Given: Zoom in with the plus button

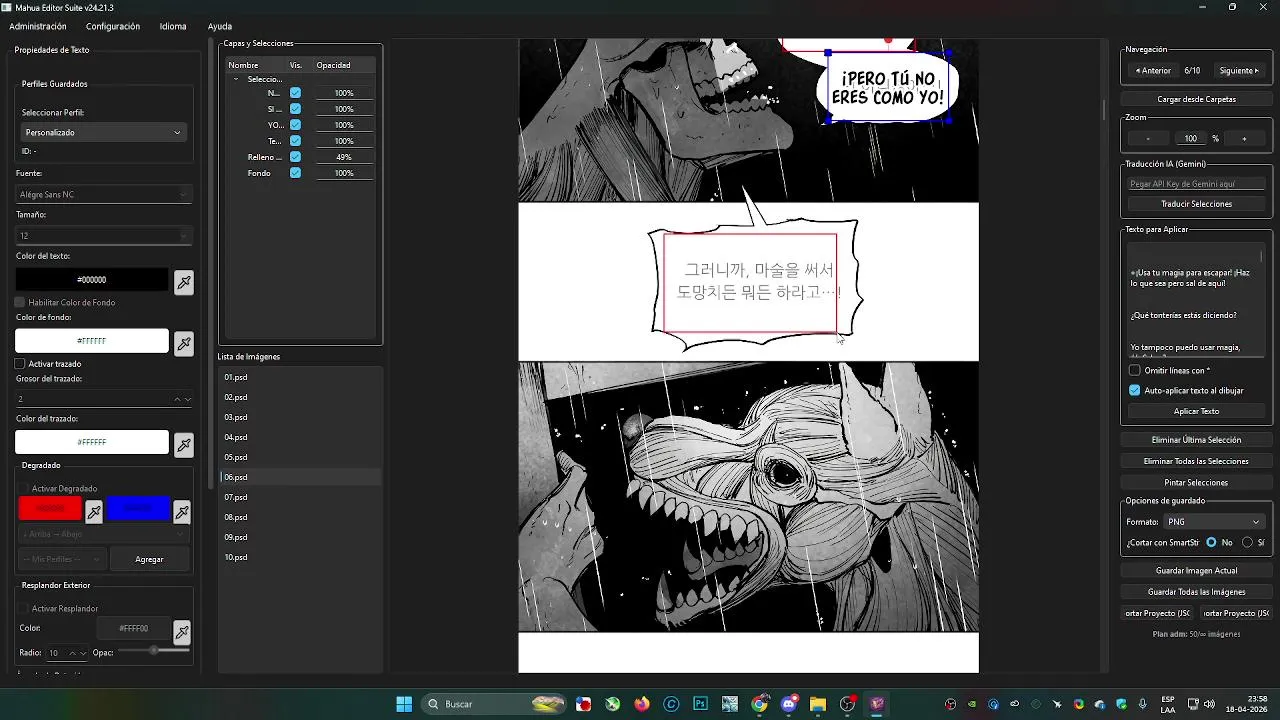Looking at the screenshot, I should click(1244, 139).
